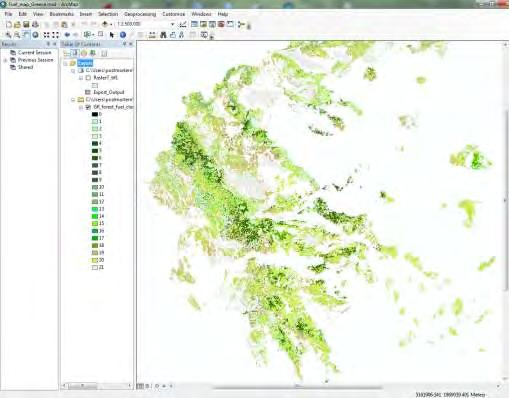Expand the Previous Session results node

coord(5,60)
